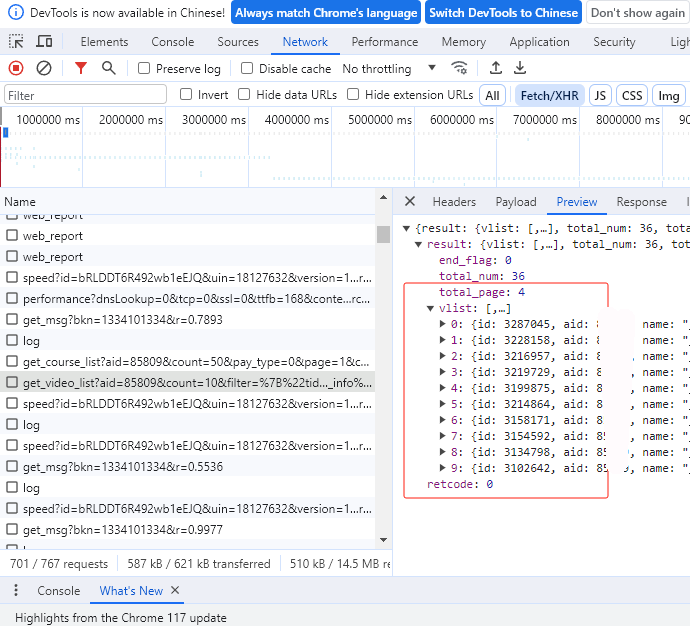Switch to the Console panel tab

pos(172,42)
